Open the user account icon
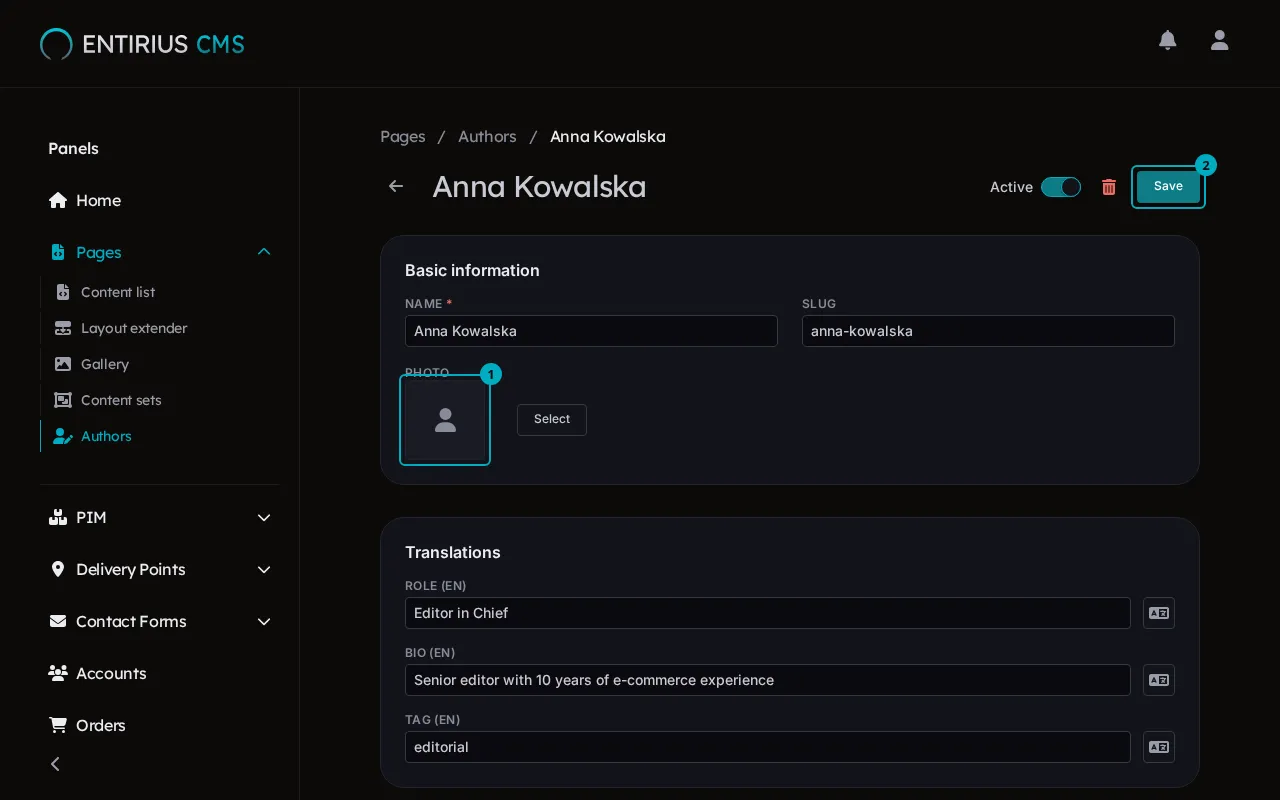This screenshot has width=1280, height=800. [x=1219, y=40]
